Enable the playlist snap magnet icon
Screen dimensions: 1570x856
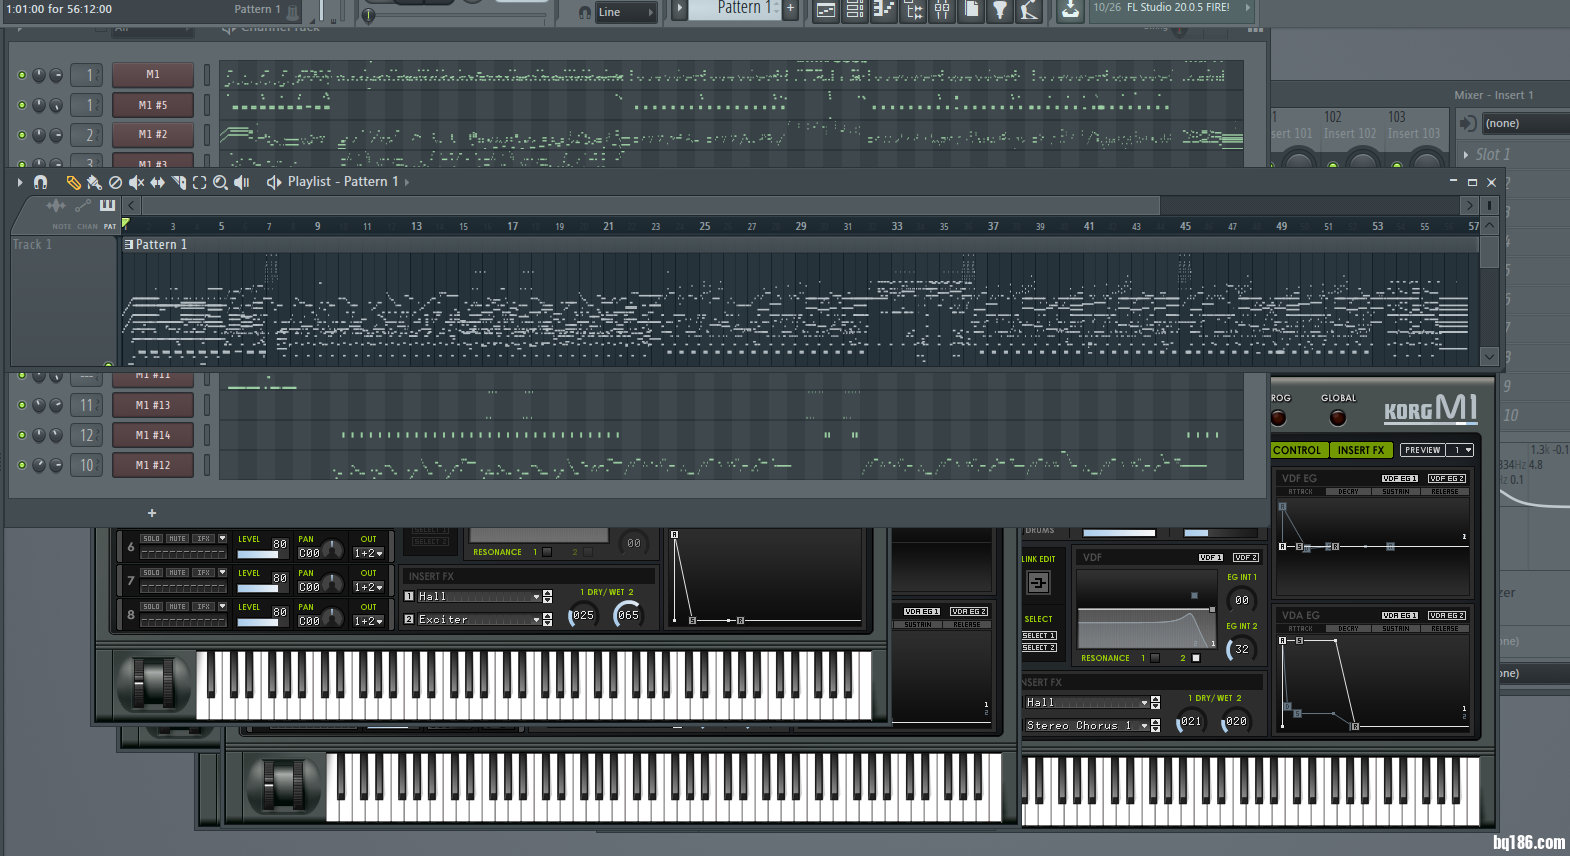tap(41, 182)
